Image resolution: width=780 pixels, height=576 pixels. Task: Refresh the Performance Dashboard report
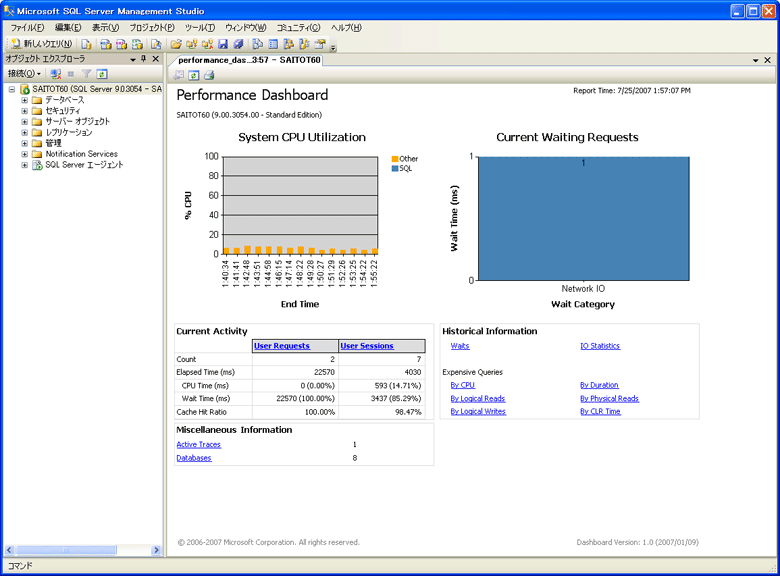coord(194,75)
